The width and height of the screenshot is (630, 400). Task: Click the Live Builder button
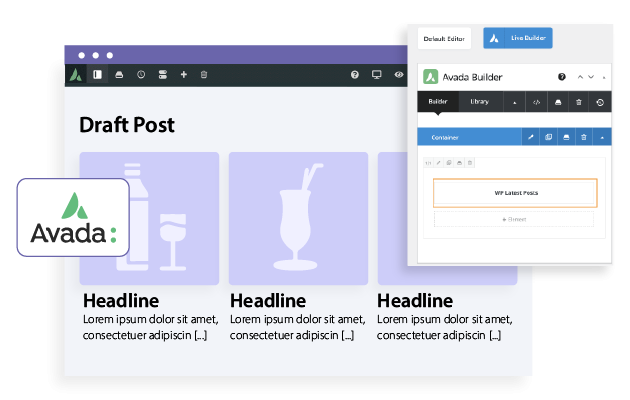tap(518, 38)
